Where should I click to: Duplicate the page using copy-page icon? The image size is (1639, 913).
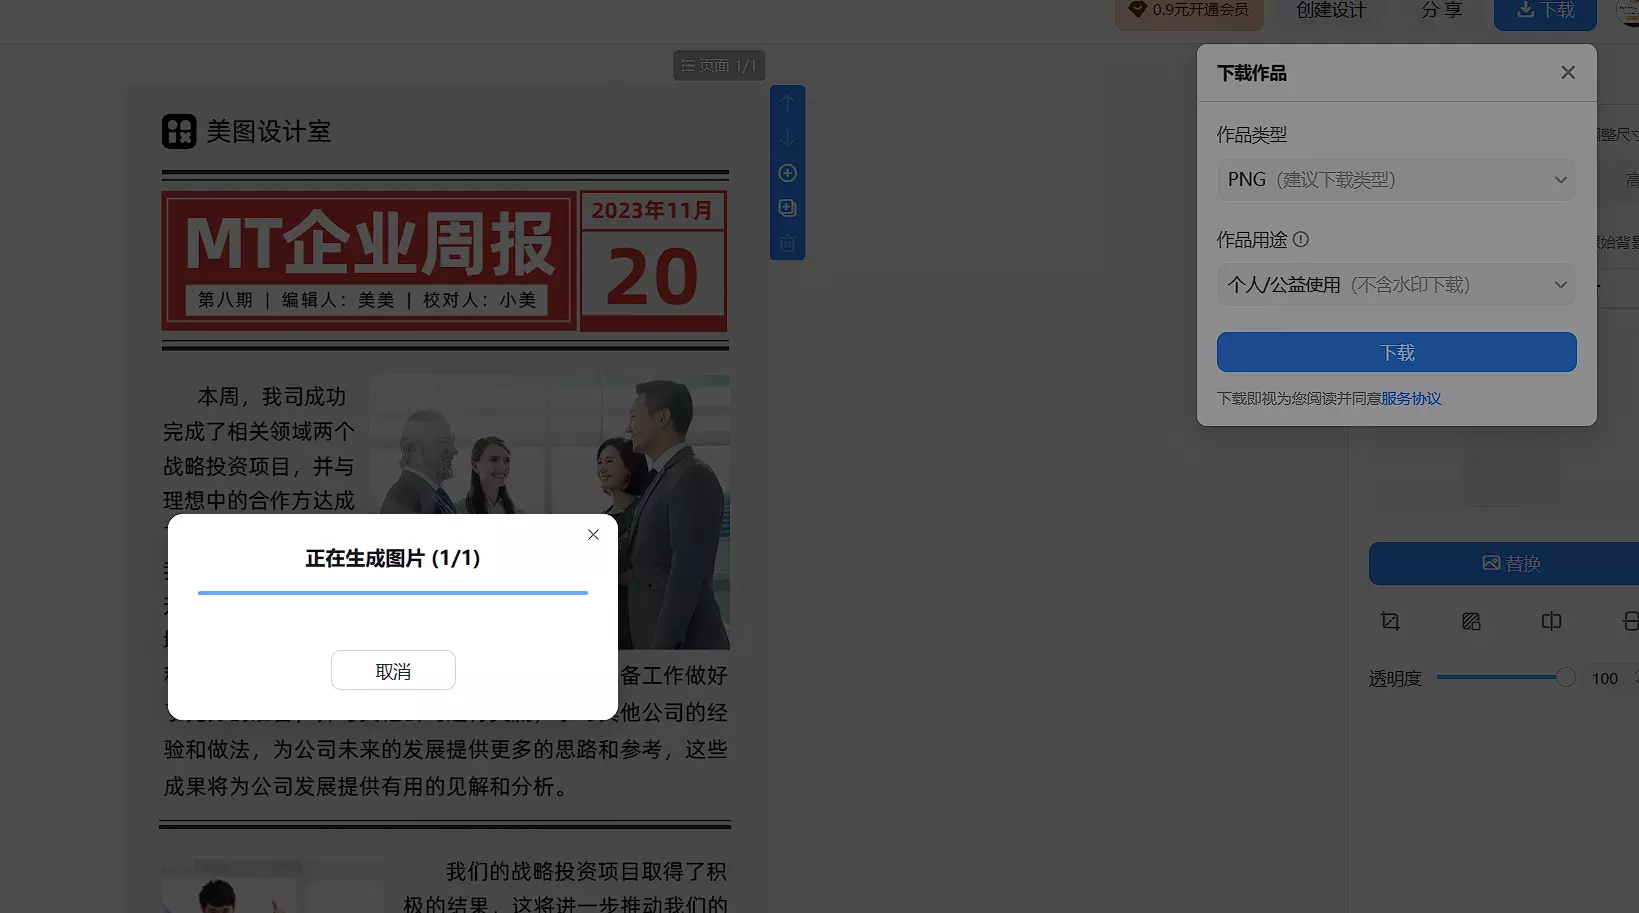pyautogui.click(x=787, y=208)
